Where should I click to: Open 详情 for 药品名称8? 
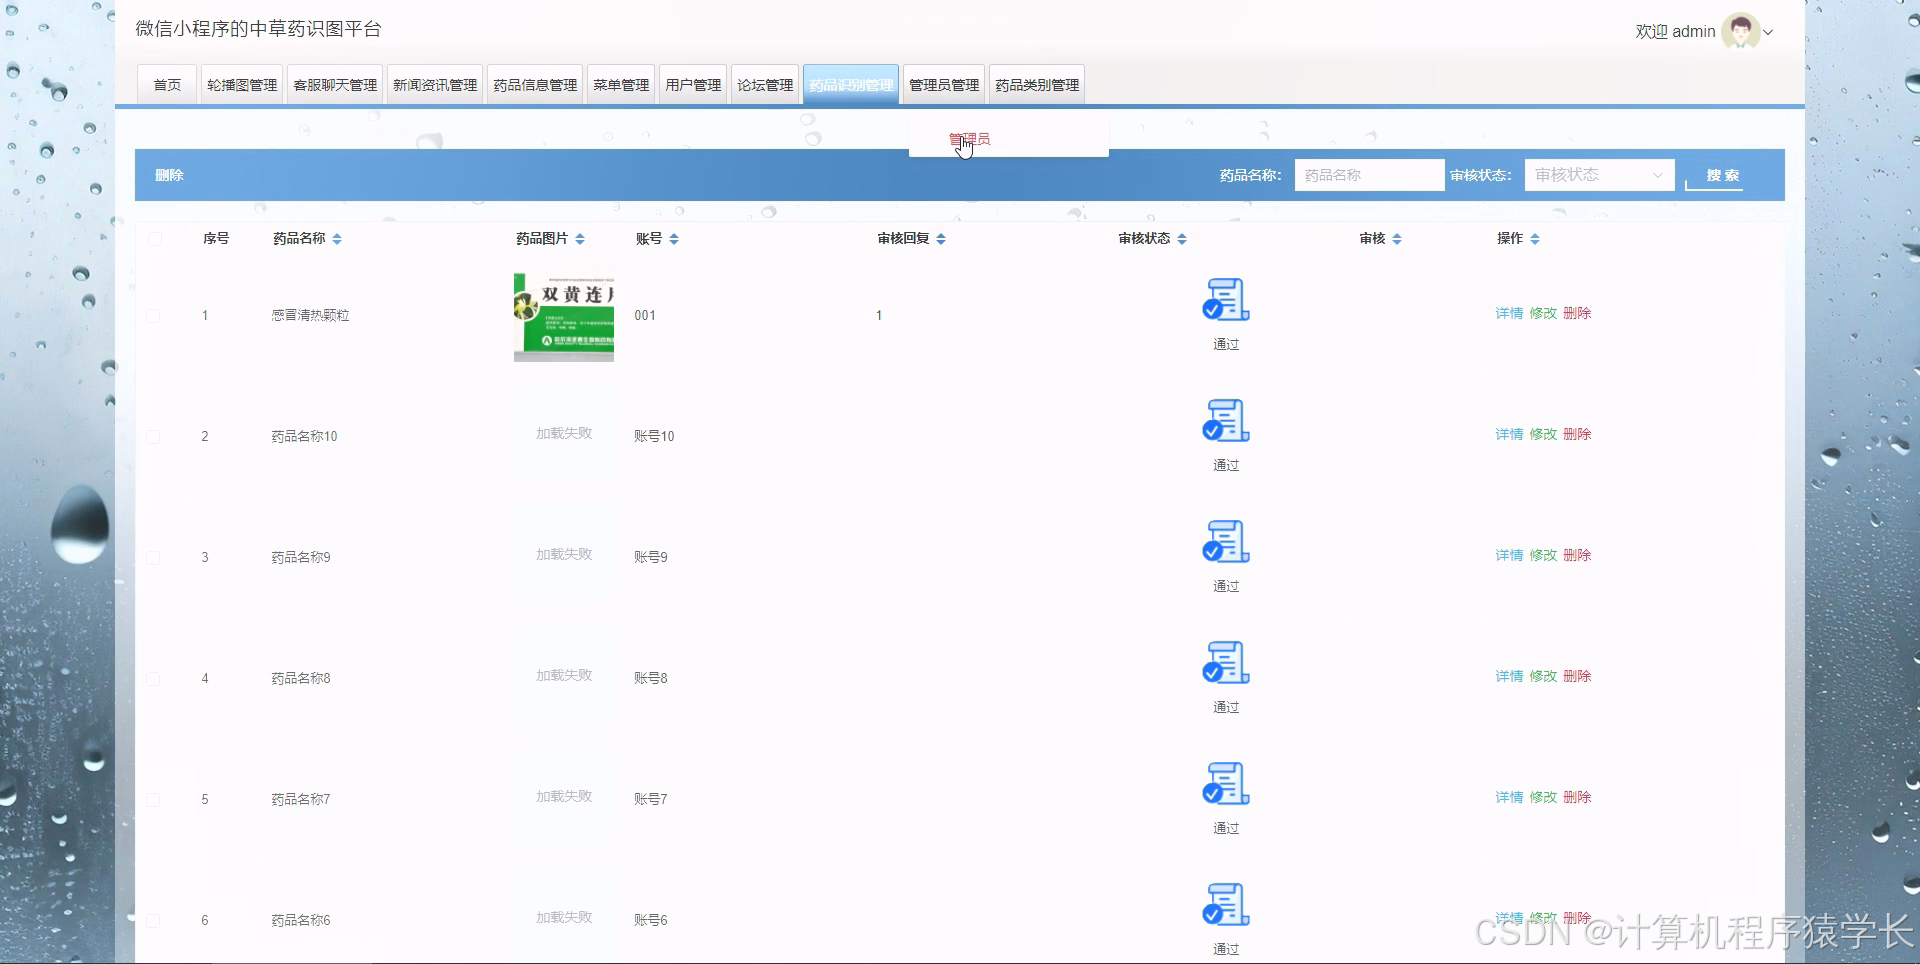pyautogui.click(x=1509, y=676)
